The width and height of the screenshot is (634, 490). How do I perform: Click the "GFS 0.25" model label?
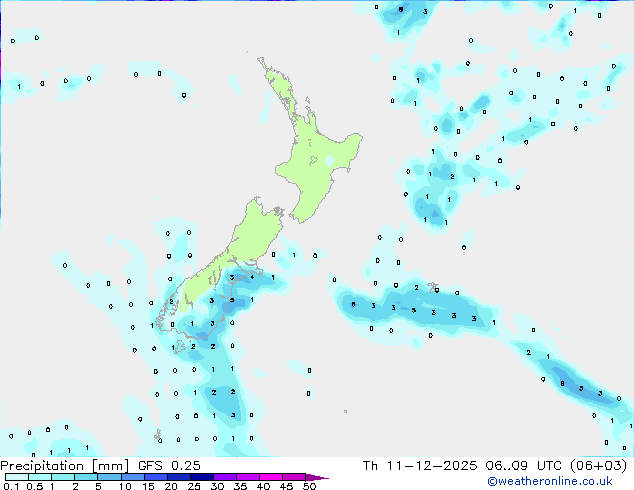click(169, 466)
